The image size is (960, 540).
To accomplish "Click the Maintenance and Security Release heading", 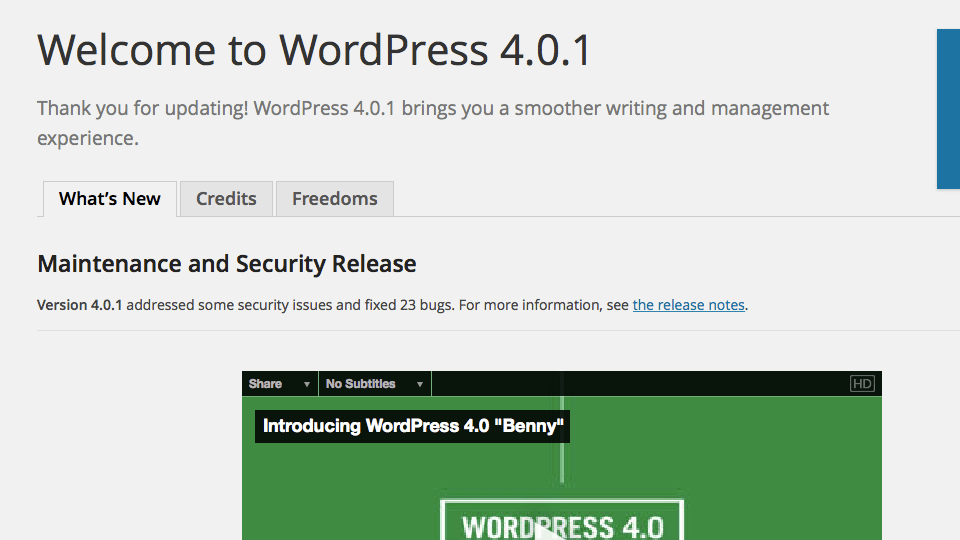I will 227,264.
